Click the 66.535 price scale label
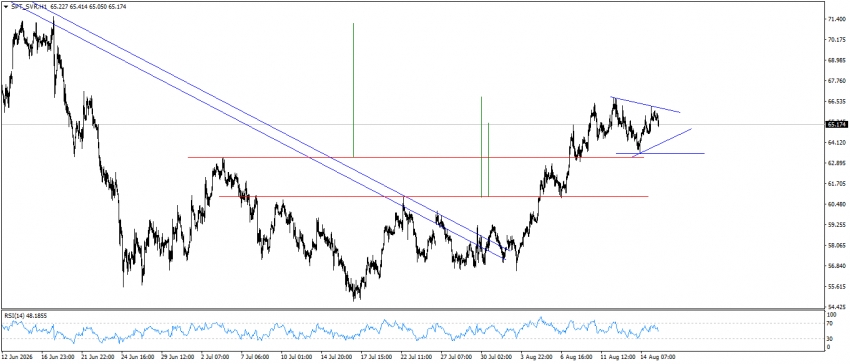This screenshot has height=364, width=850. 836,101
